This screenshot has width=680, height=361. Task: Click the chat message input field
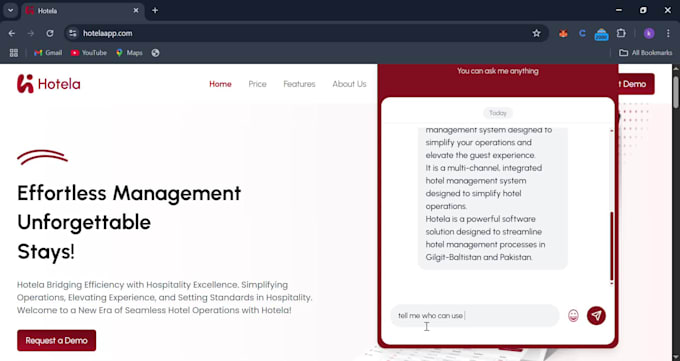click(474, 315)
